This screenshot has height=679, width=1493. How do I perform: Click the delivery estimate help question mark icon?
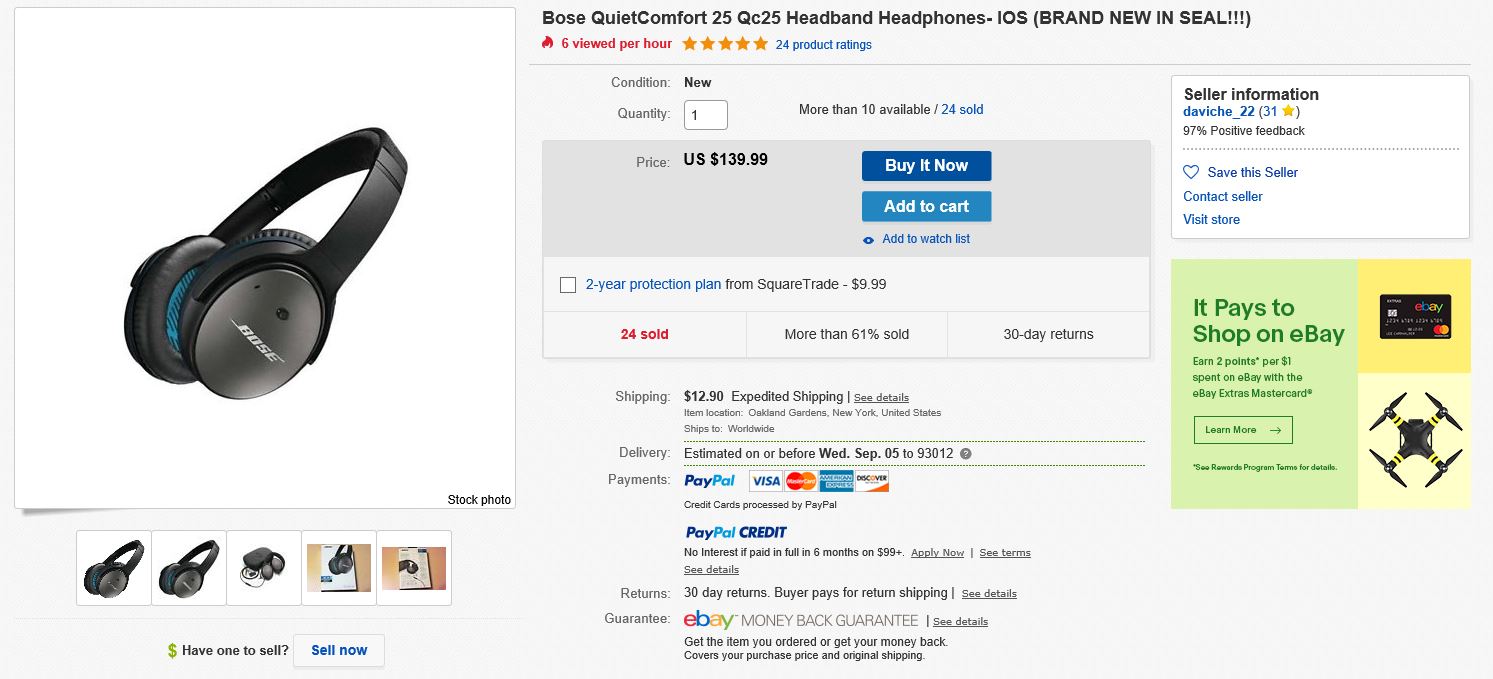click(x=965, y=454)
